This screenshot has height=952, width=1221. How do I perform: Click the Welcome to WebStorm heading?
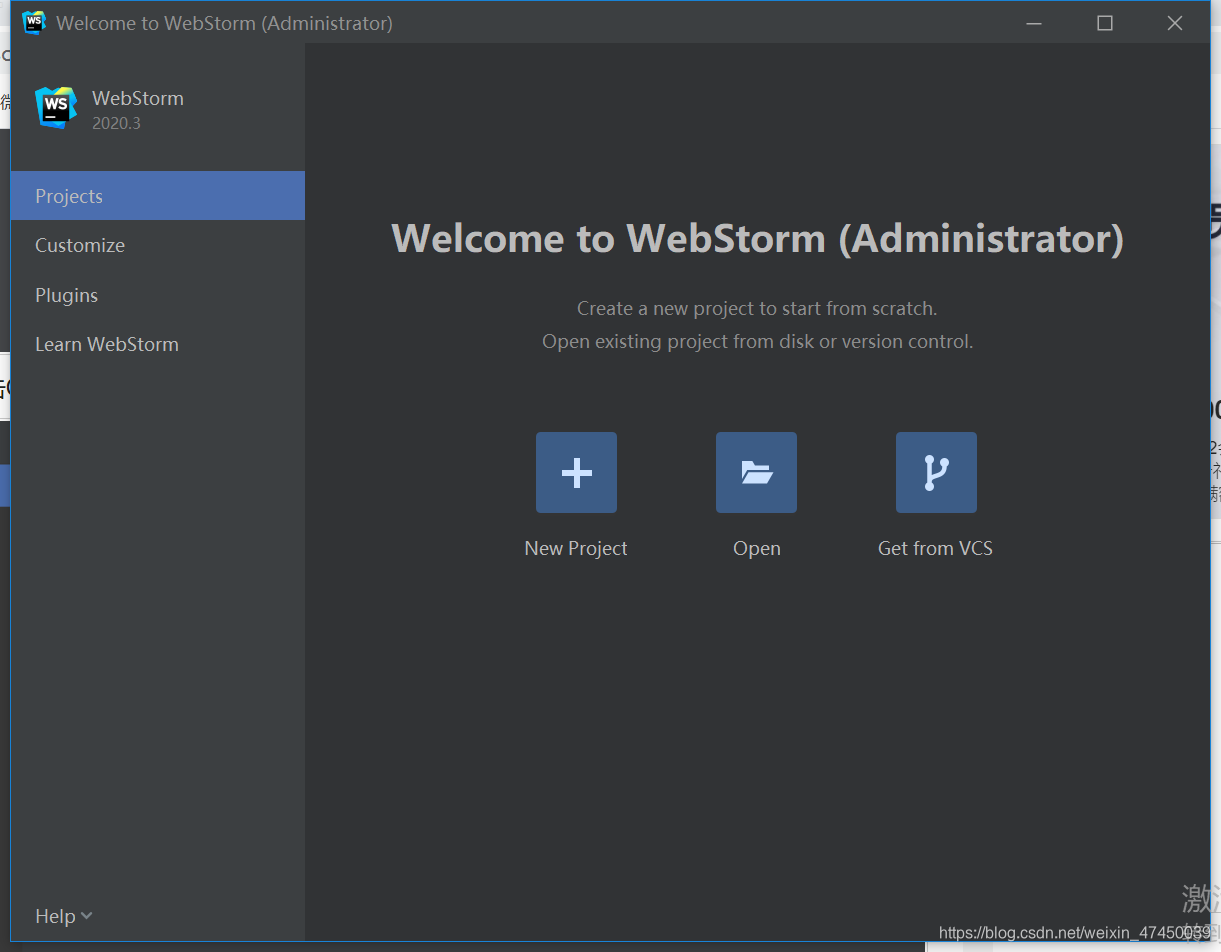pyautogui.click(x=757, y=238)
